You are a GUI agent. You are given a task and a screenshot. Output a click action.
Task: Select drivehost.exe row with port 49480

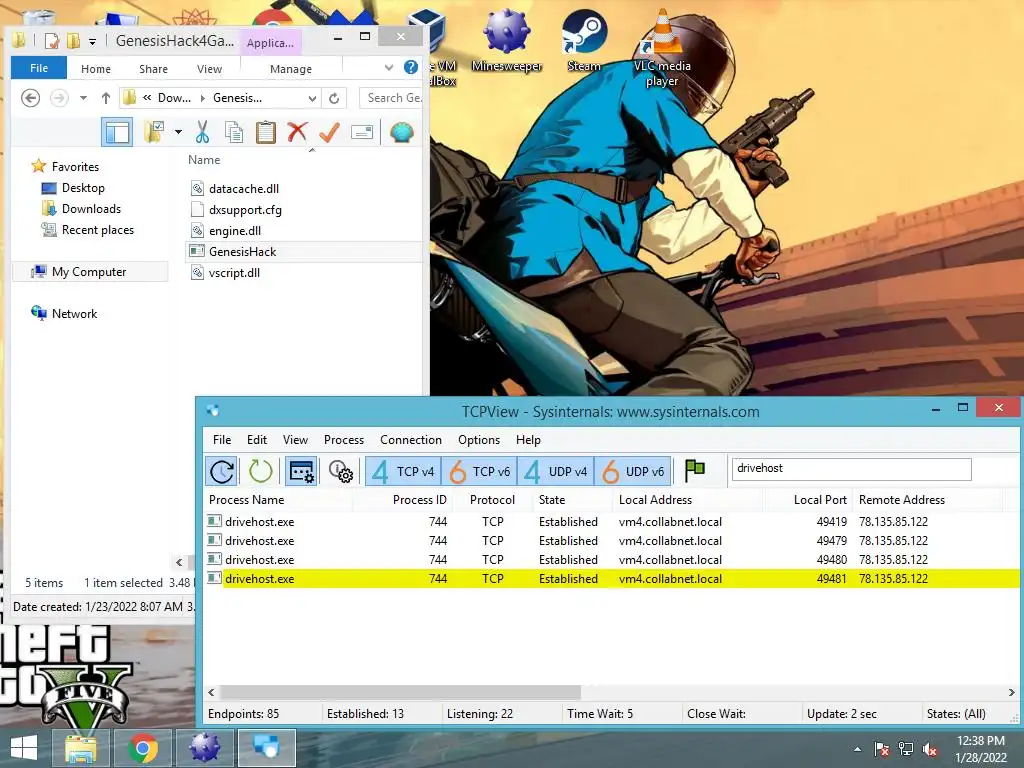(611, 560)
